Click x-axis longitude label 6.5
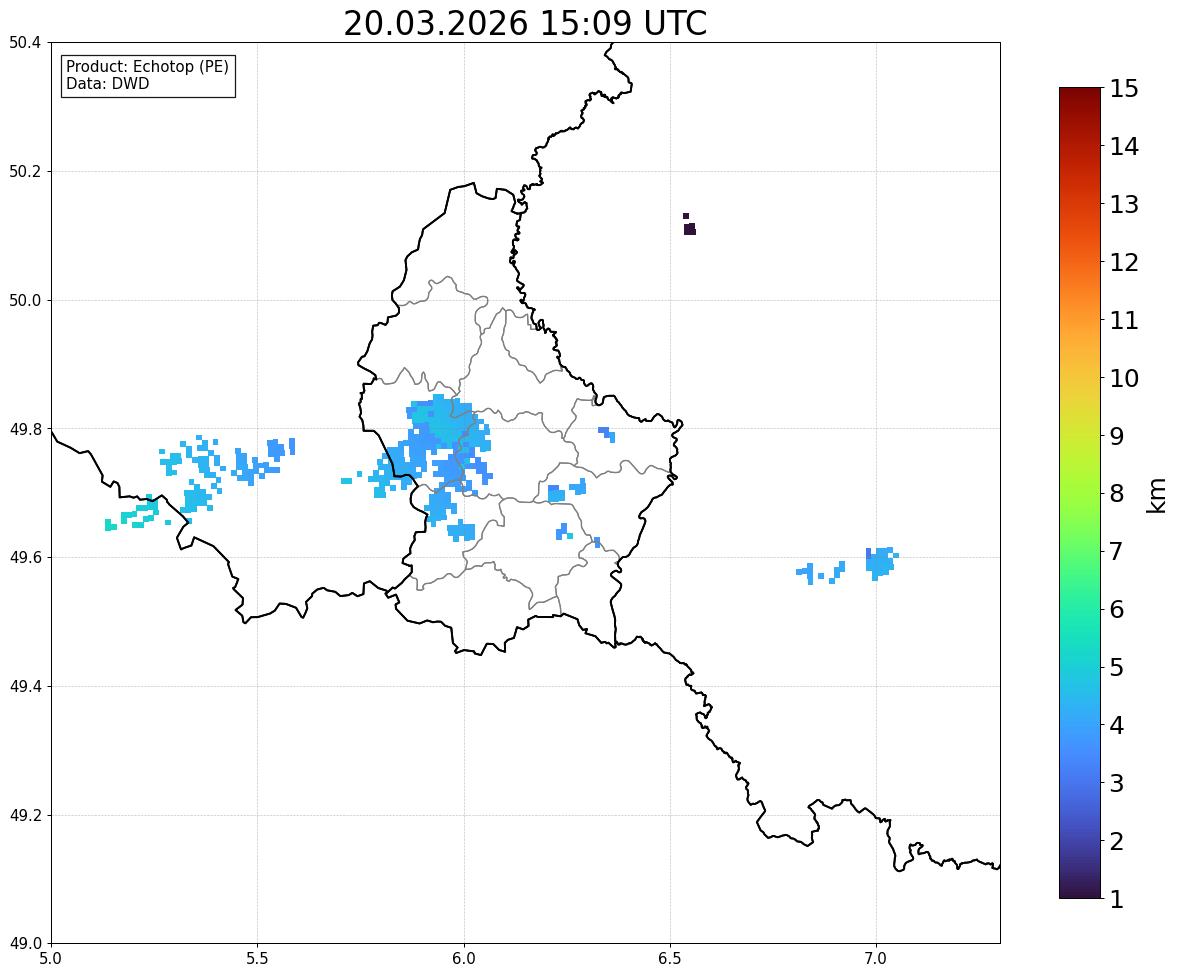 pyautogui.click(x=670, y=959)
